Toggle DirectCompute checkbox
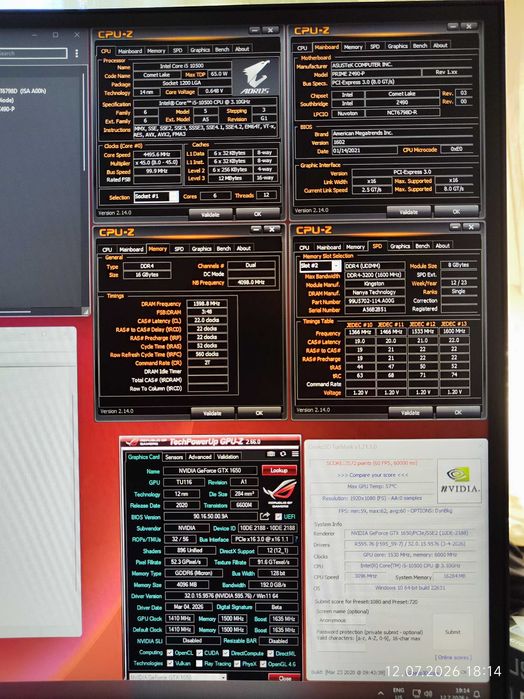The width and height of the screenshot is (524, 699). click(226, 653)
